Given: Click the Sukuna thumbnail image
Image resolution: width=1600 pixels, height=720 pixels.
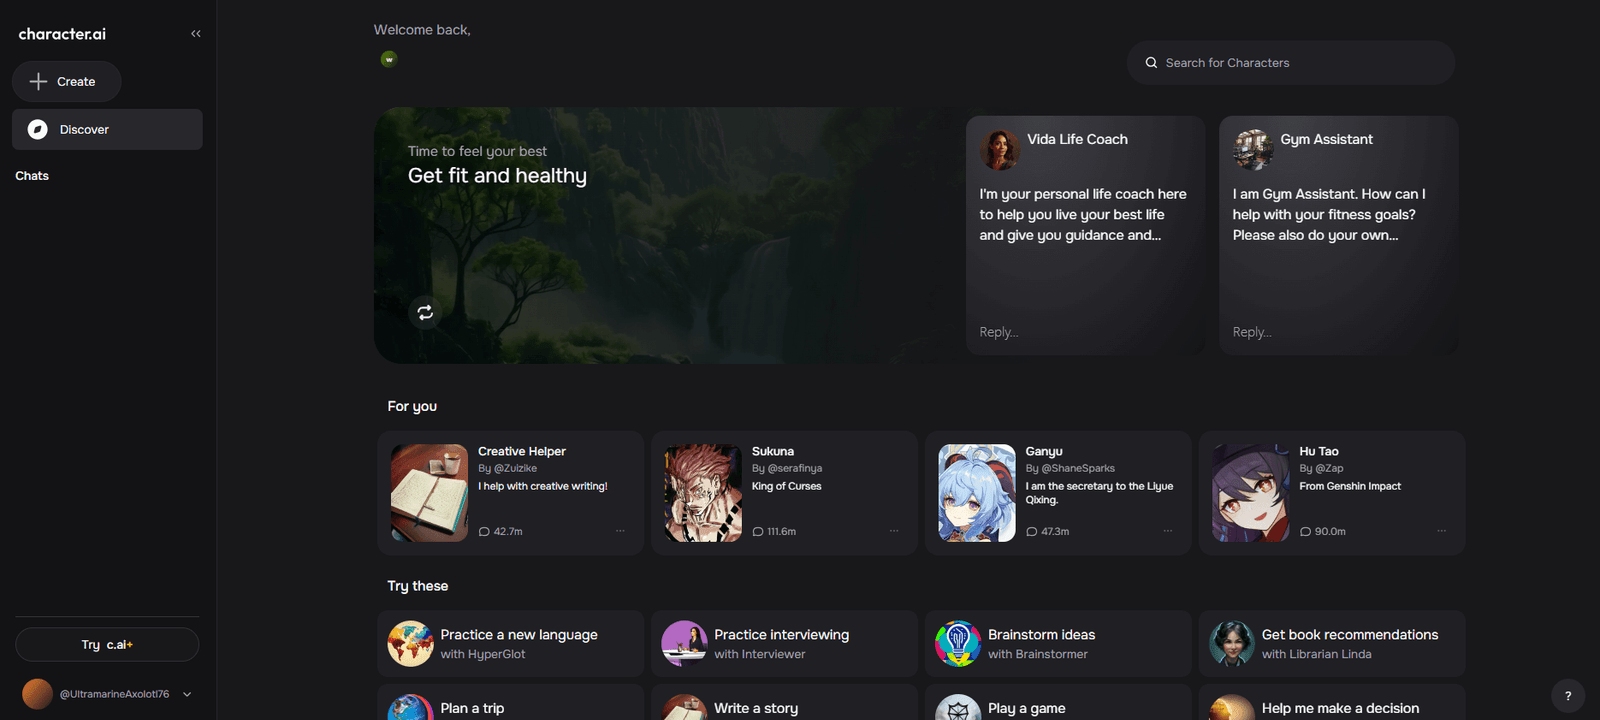Looking at the screenshot, I should pyautogui.click(x=703, y=493).
